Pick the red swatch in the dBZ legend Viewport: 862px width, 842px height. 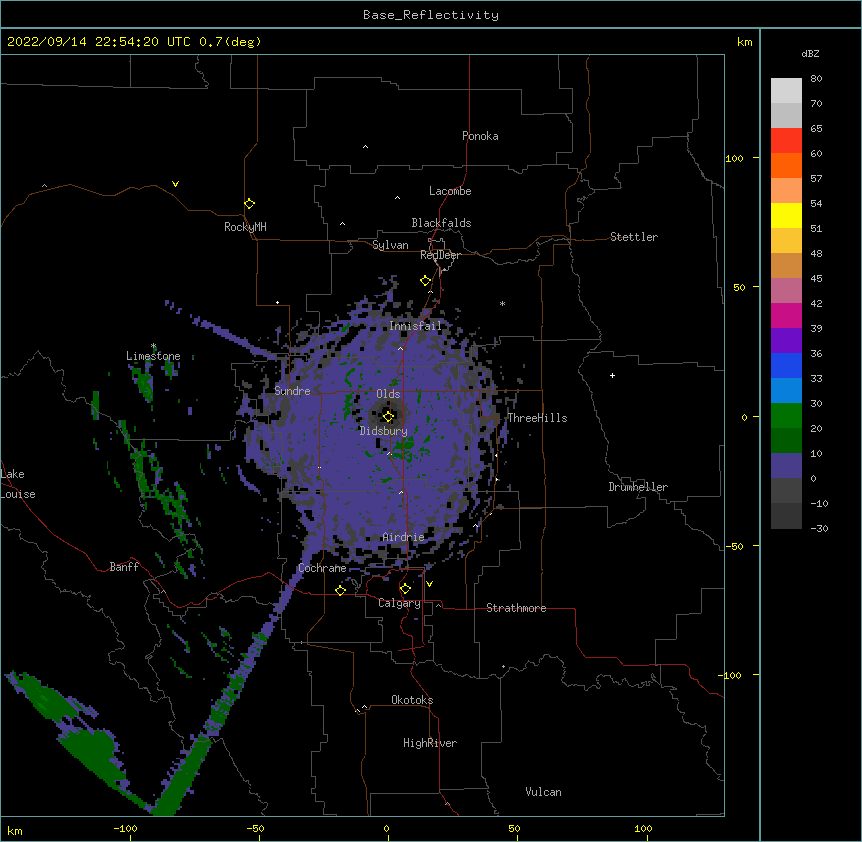tap(786, 140)
